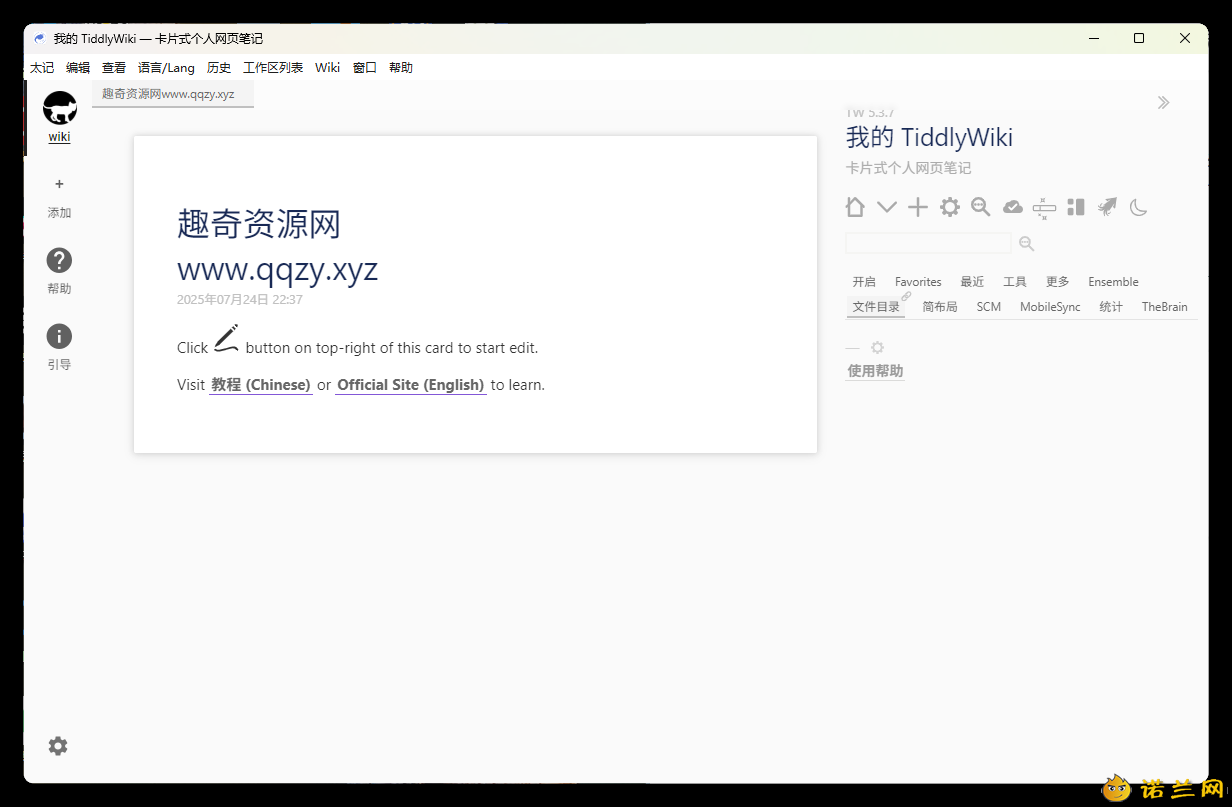Toggle dark mode with the moon icon
The width and height of the screenshot is (1232, 807).
1139,207
